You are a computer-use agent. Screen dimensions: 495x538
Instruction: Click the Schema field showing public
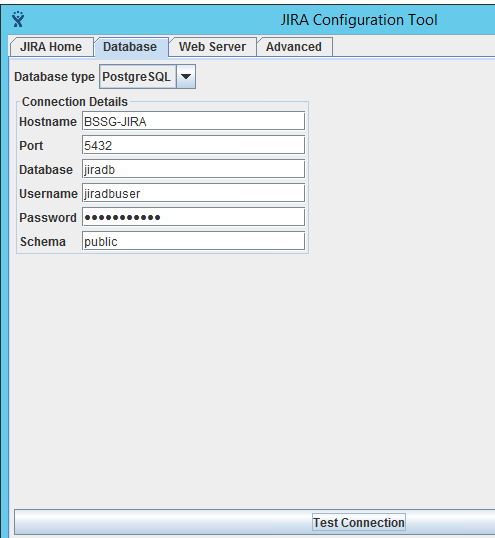(x=193, y=241)
